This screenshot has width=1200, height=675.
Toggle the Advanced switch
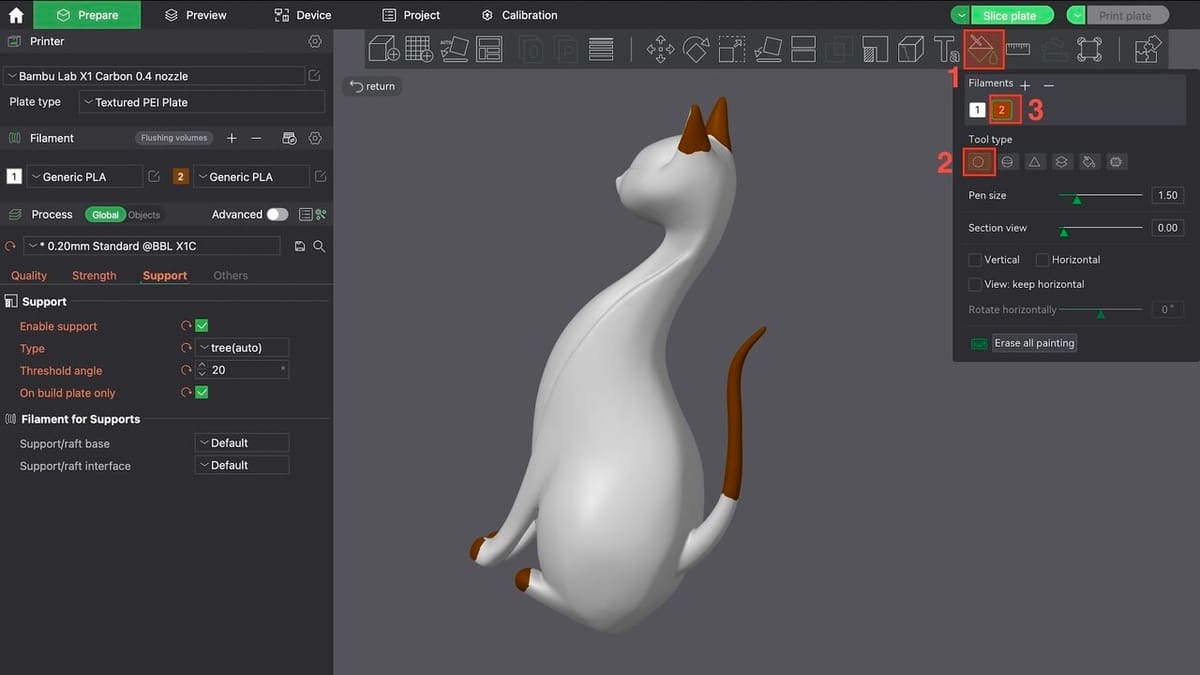point(277,214)
